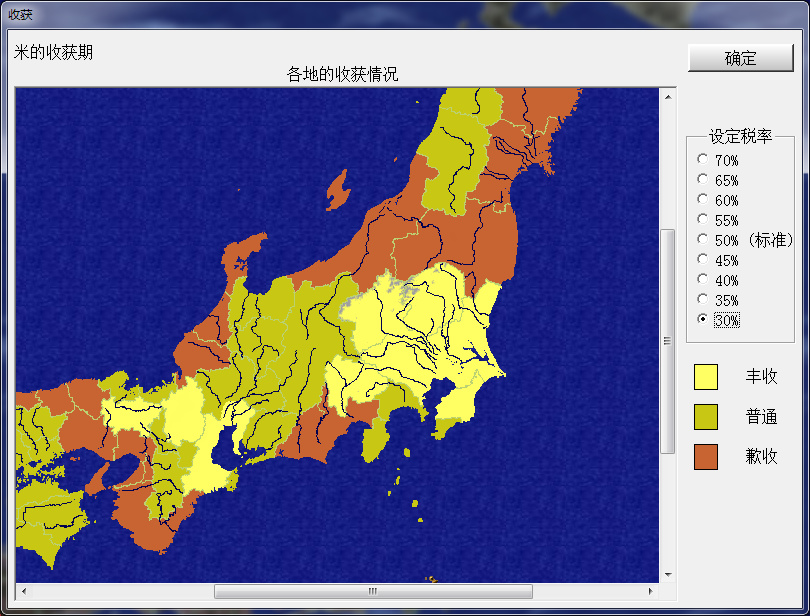The width and height of the screenshot is (810, 616).
Task: Click the small orange island in the sea
Action: [x=338, y=191]
